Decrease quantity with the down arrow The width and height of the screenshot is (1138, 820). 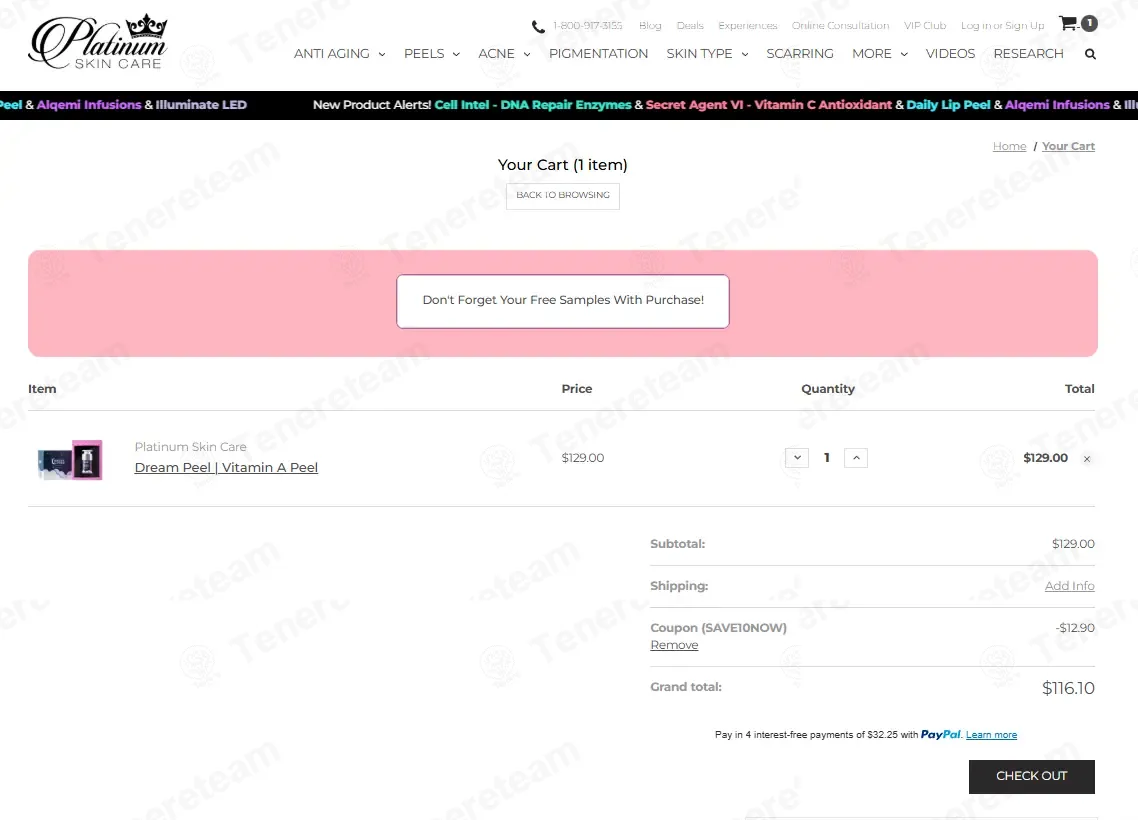797,458
